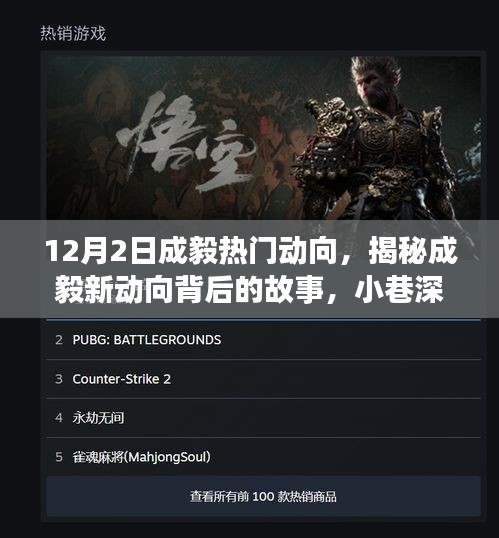Click the blue highlight line above PUBG row
The height and width of the screenshot is (538, 499).
point(264,320)
